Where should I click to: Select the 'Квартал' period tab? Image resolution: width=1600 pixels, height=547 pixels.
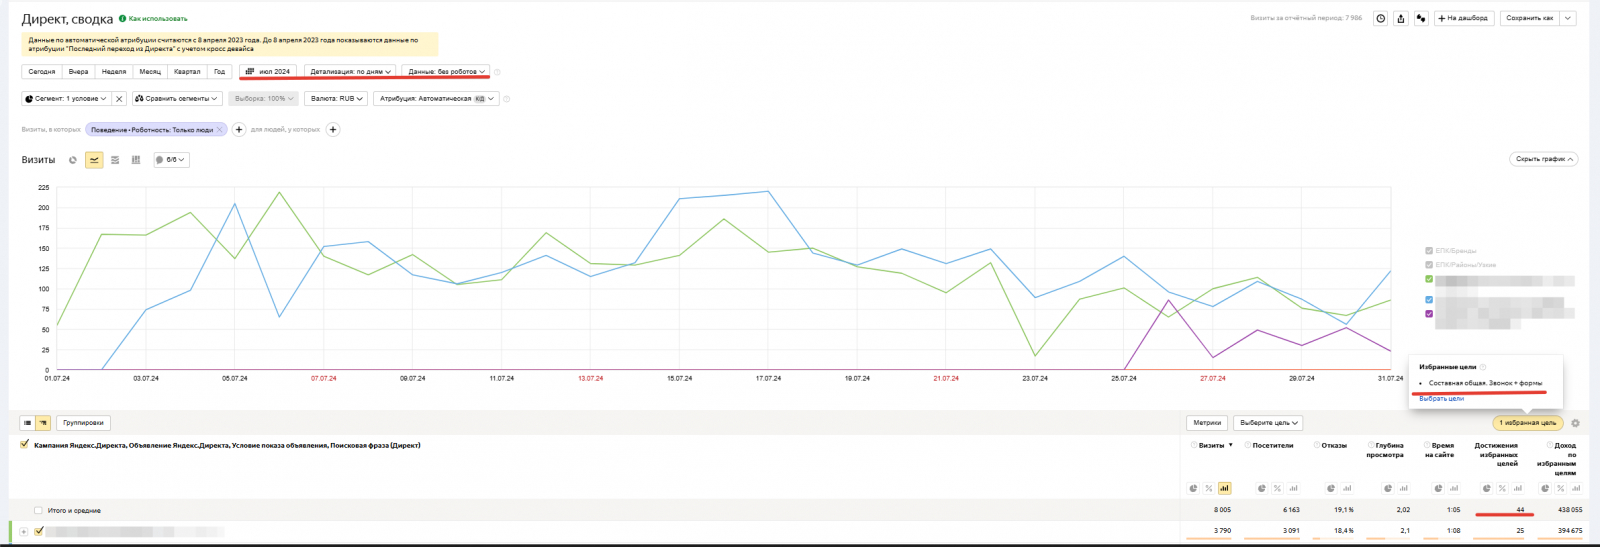coord(187,72)
